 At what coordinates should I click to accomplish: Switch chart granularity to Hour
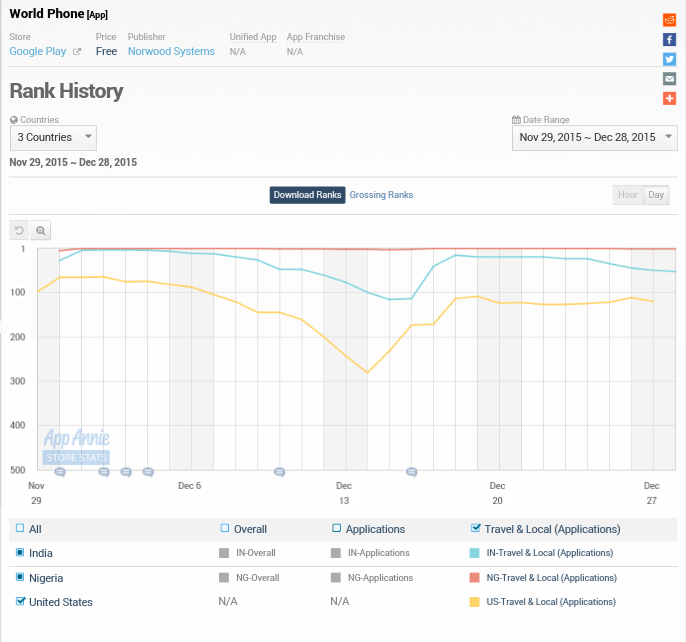(627, 195)
